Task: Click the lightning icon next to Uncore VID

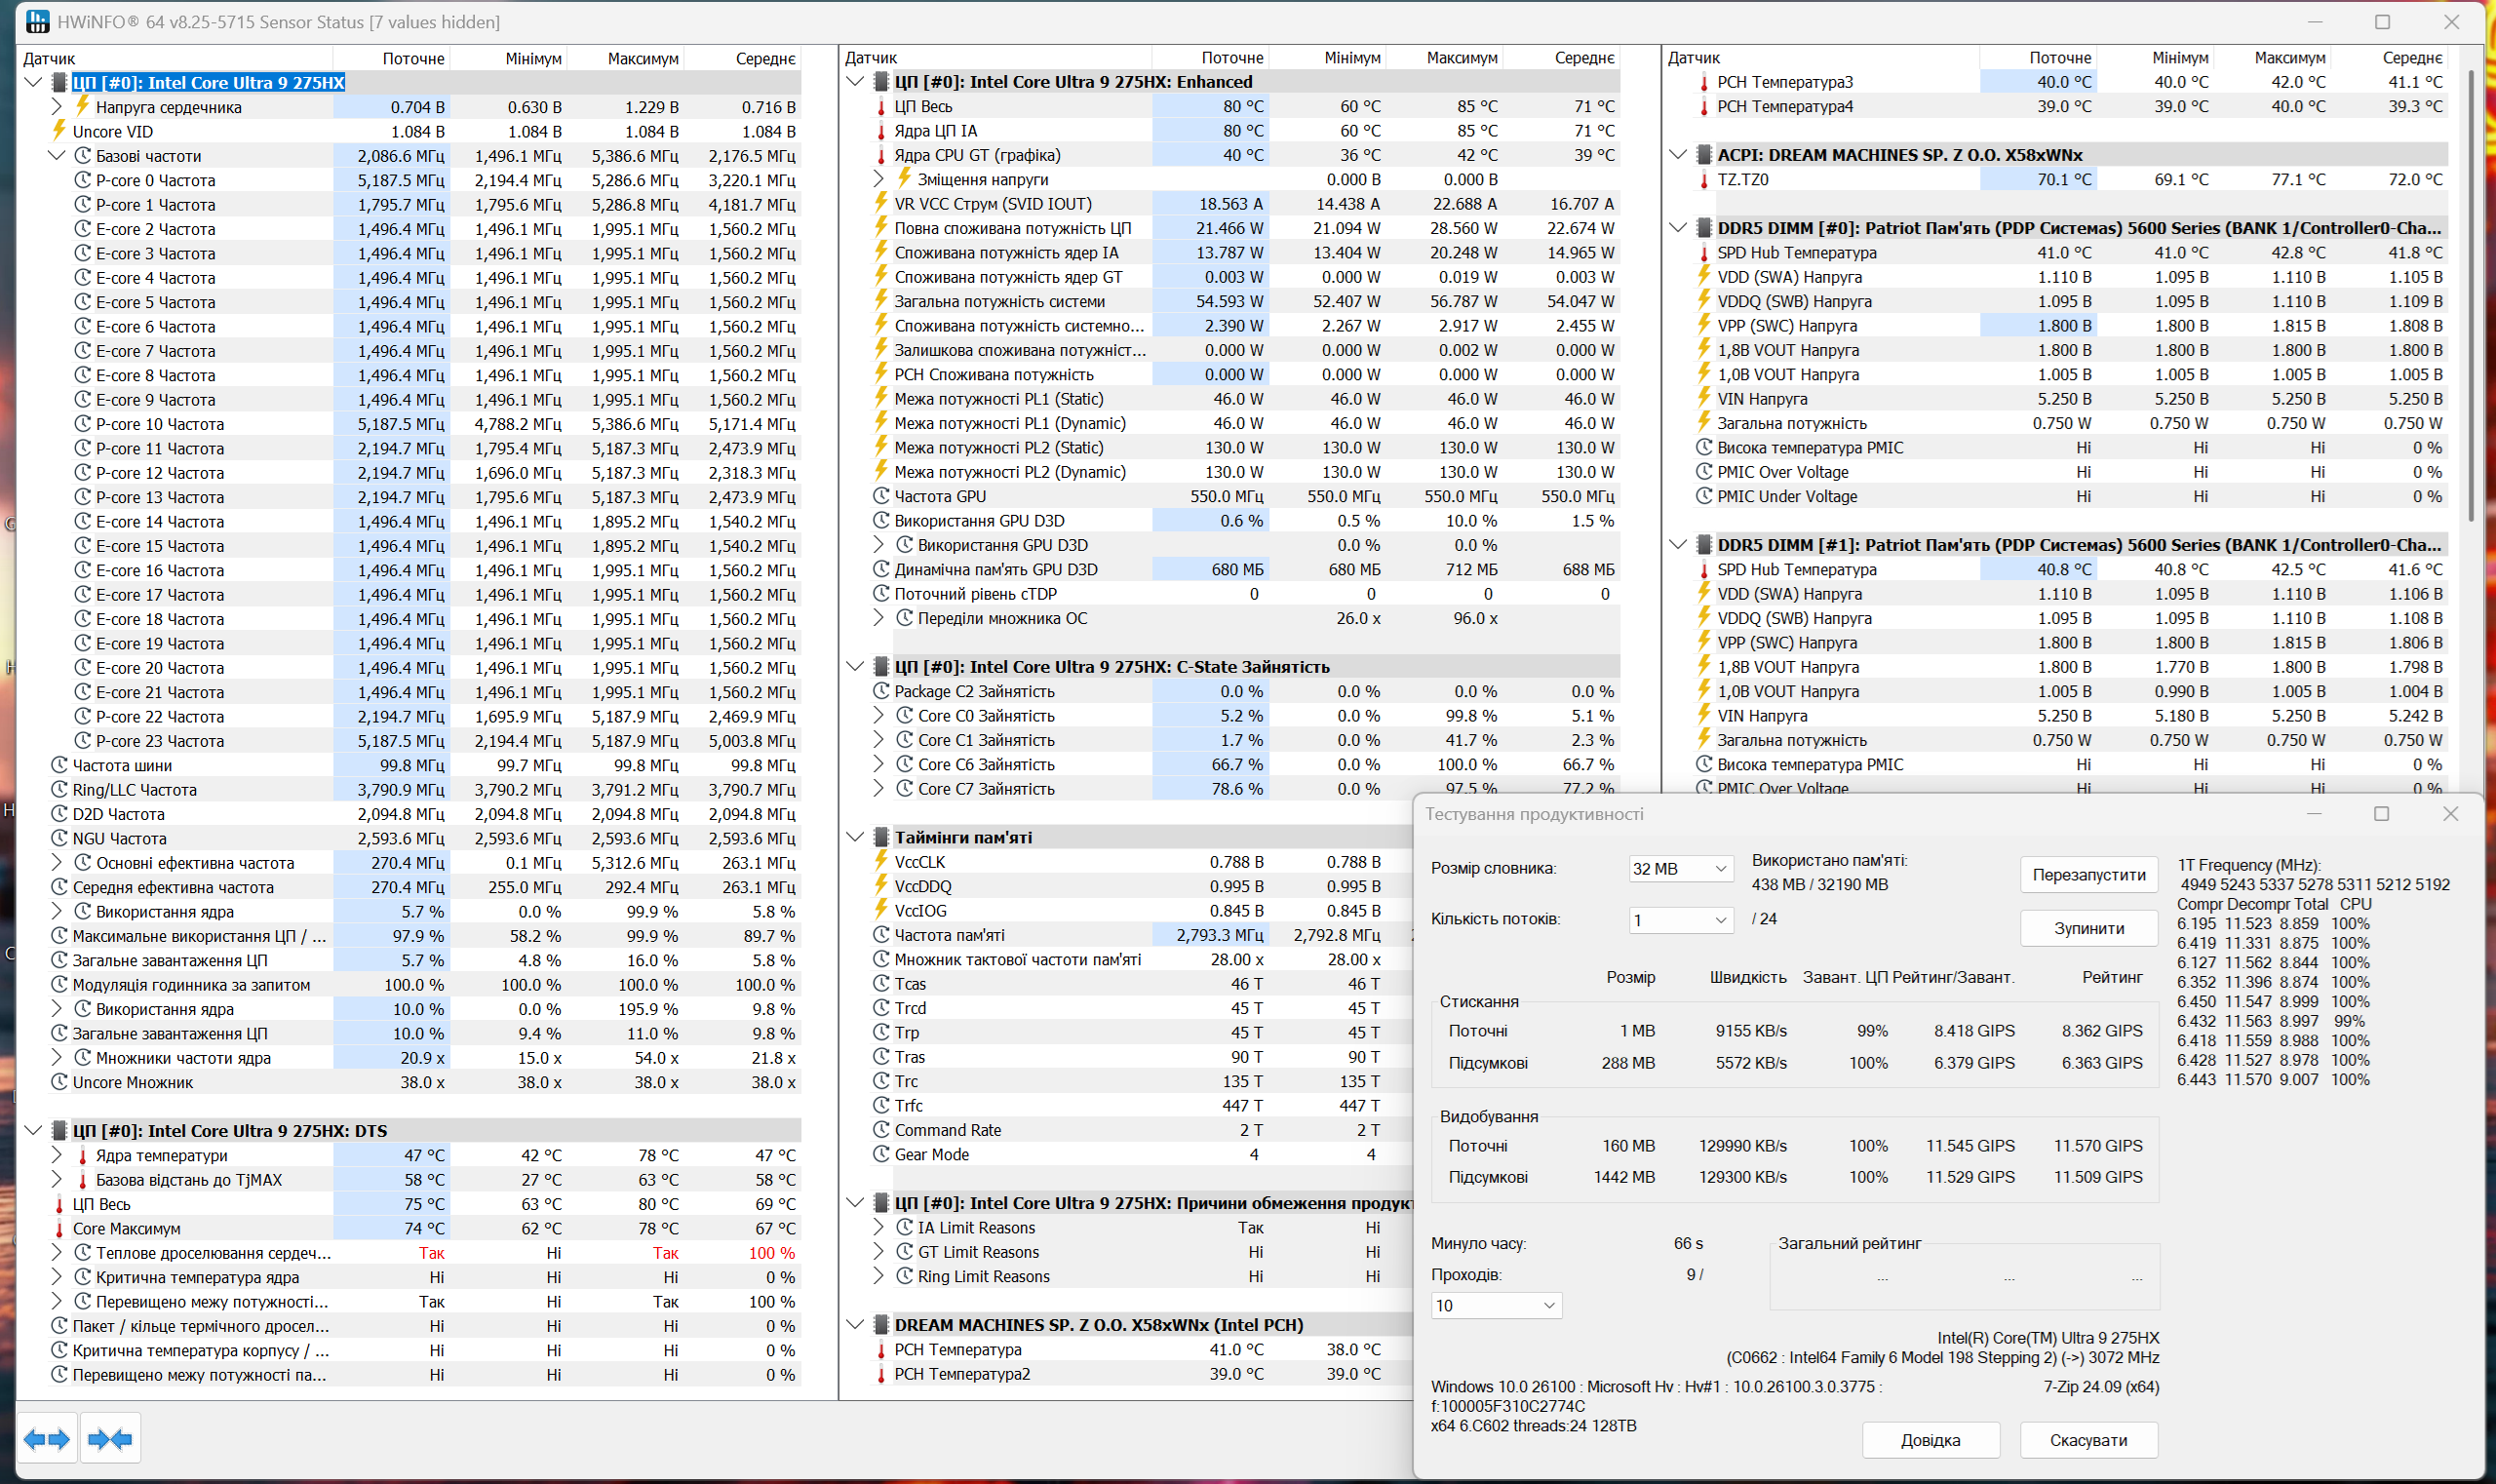Action: point(59,131)
